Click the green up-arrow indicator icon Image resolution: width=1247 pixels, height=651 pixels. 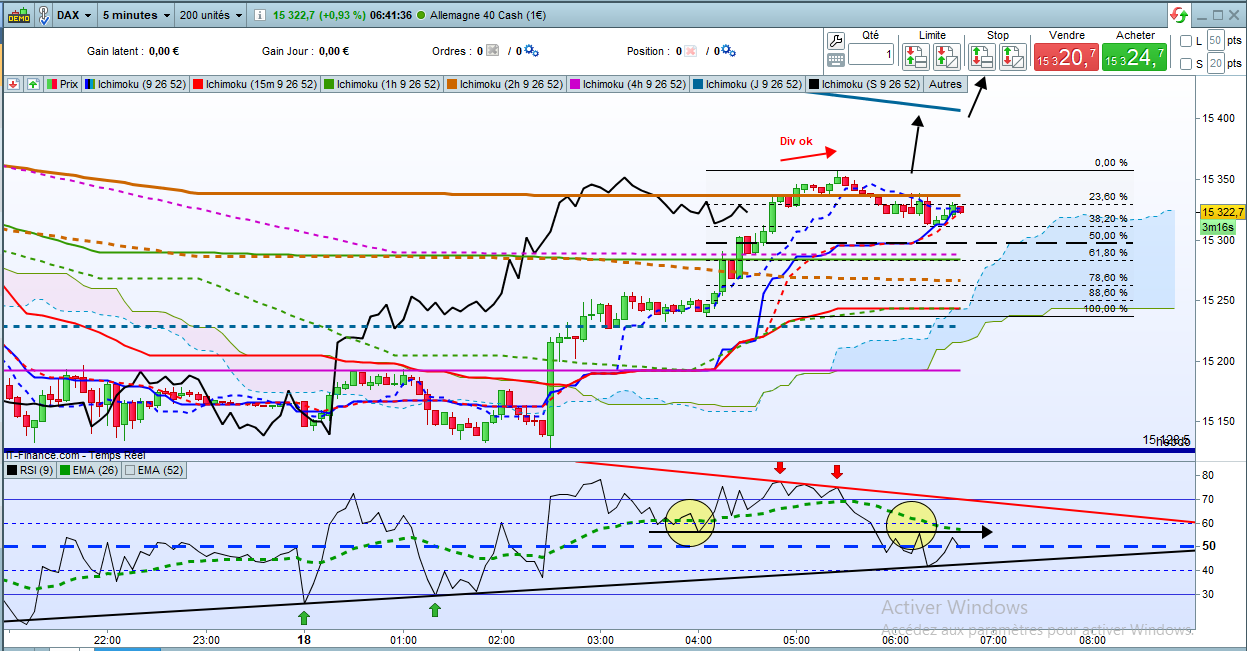pos(33,84)
